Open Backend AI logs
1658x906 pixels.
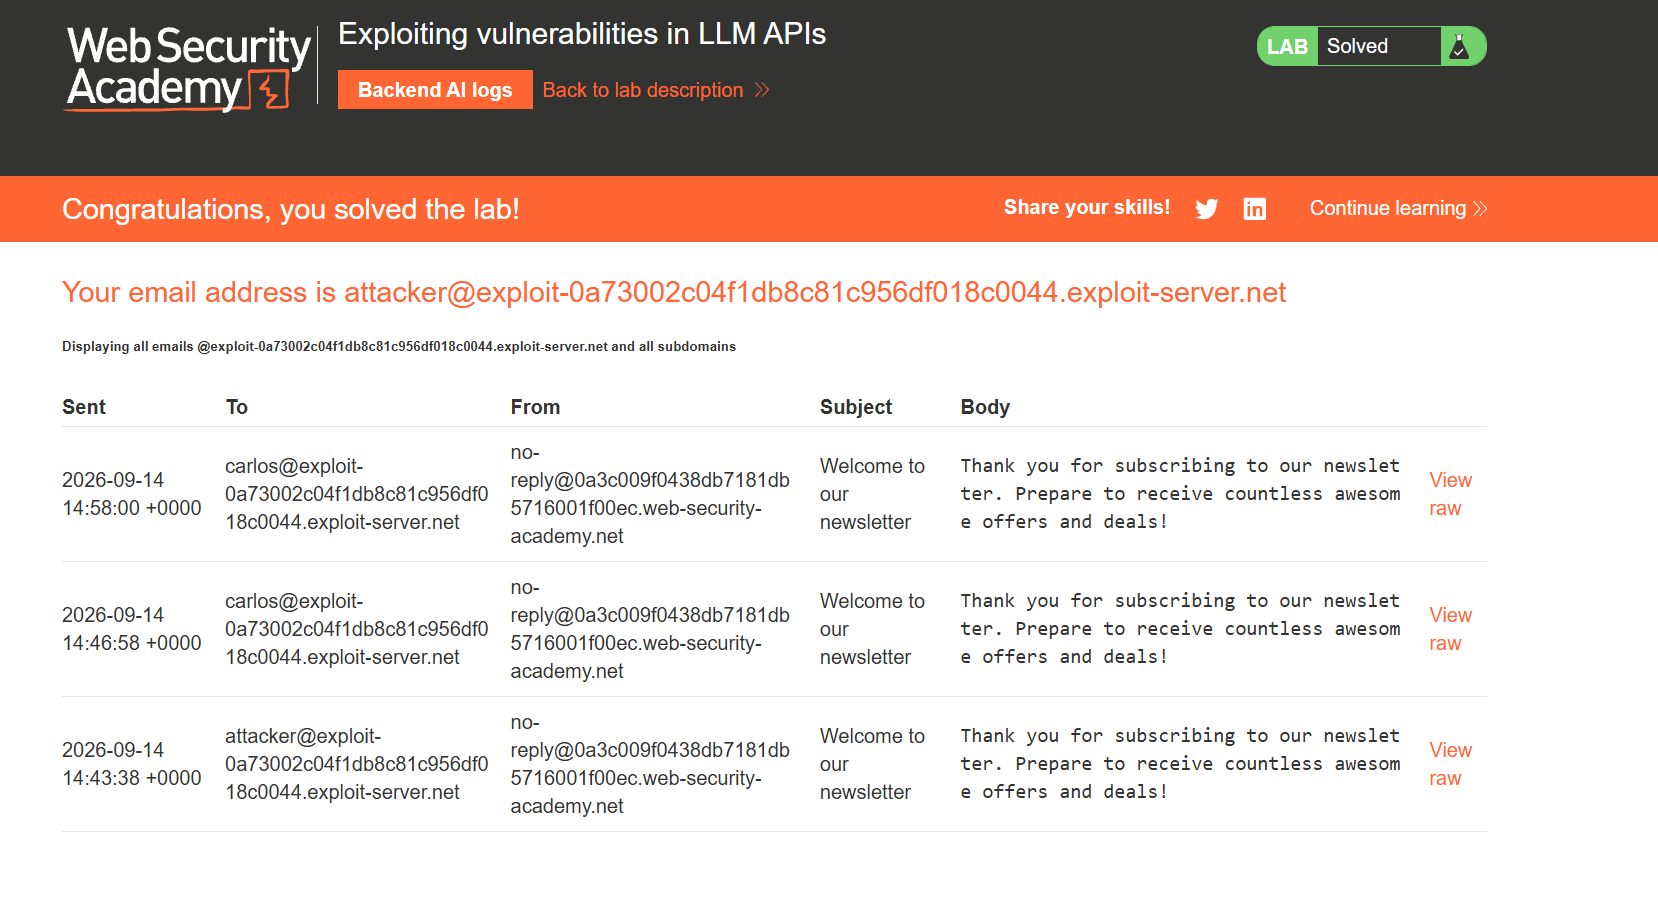[435, 90]
